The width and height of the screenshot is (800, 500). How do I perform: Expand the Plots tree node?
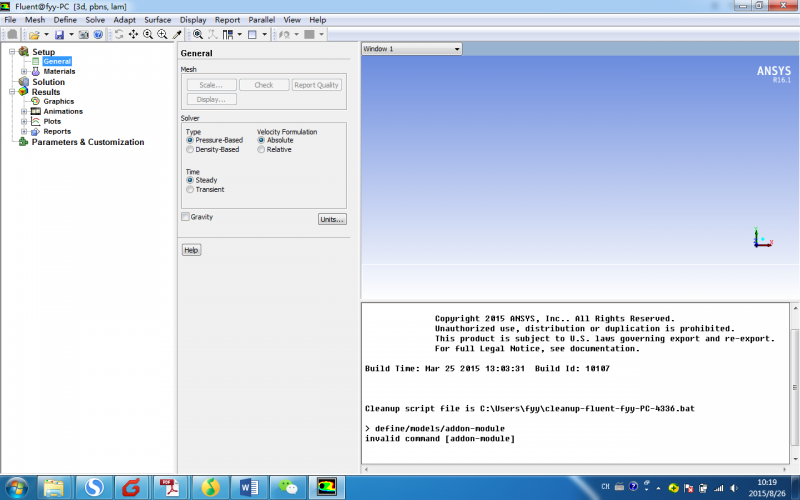click(23, 121)
